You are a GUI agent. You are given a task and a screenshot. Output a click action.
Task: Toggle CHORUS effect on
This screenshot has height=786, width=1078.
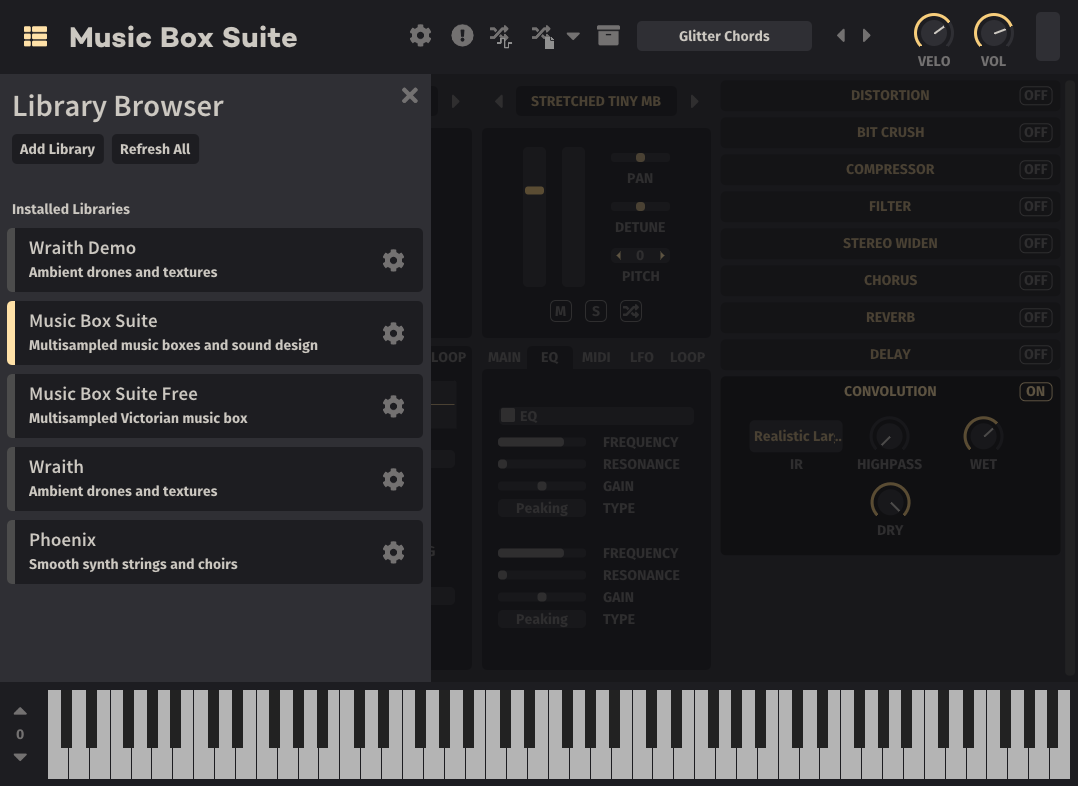[x=1035, y=281]
